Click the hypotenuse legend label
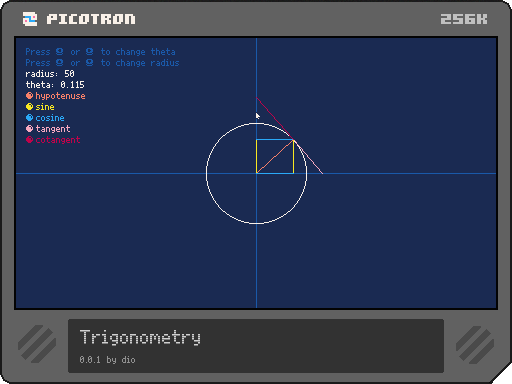 [x=60, y=96]
